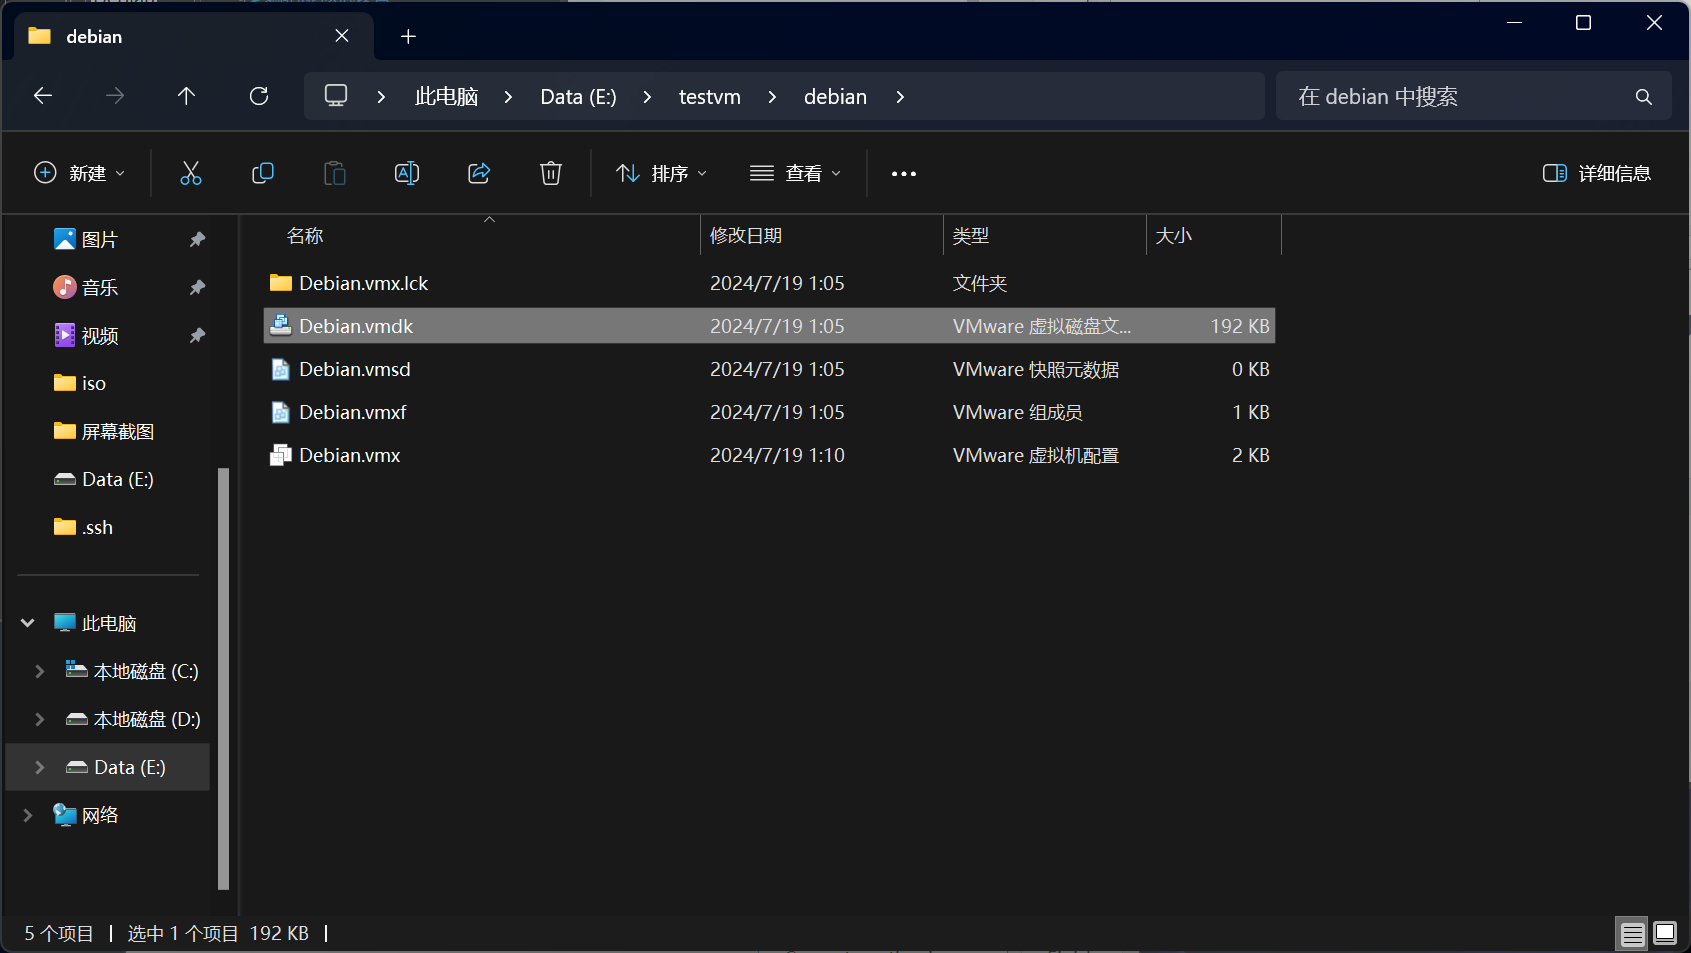Go up one directory level
The image size is (1691, 953).
click(x=186, y=96)
